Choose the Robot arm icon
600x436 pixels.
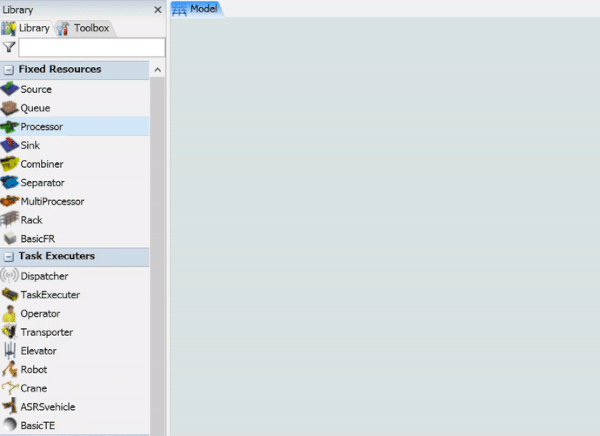[10, 369]
